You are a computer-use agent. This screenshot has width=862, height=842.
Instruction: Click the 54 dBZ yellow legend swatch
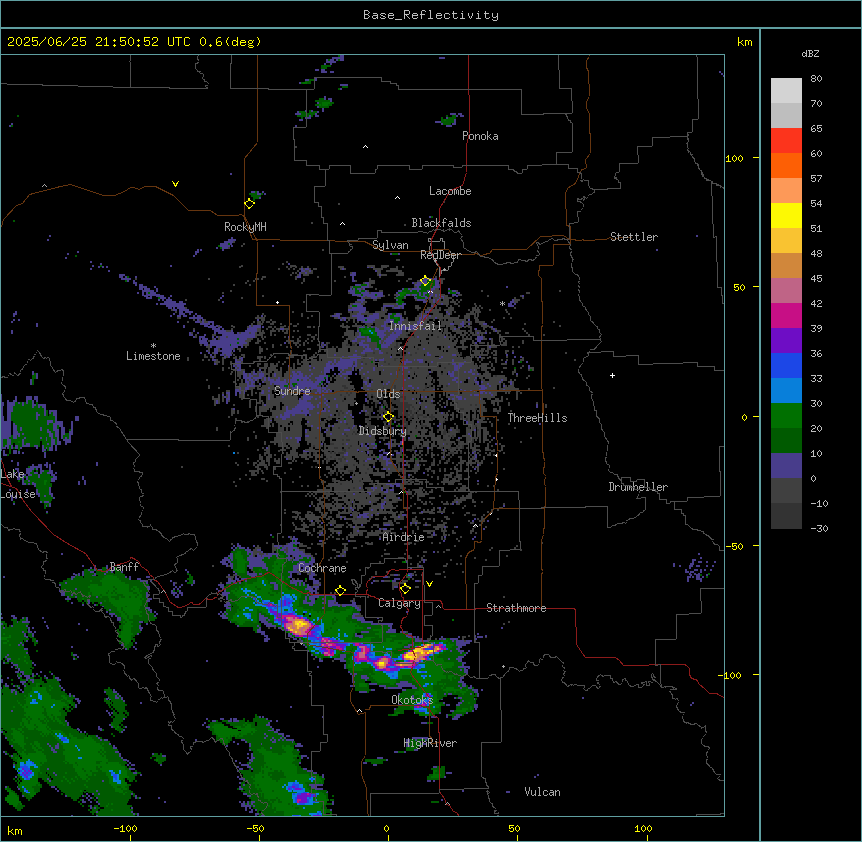pyautogui.click(x=786, y=215)
